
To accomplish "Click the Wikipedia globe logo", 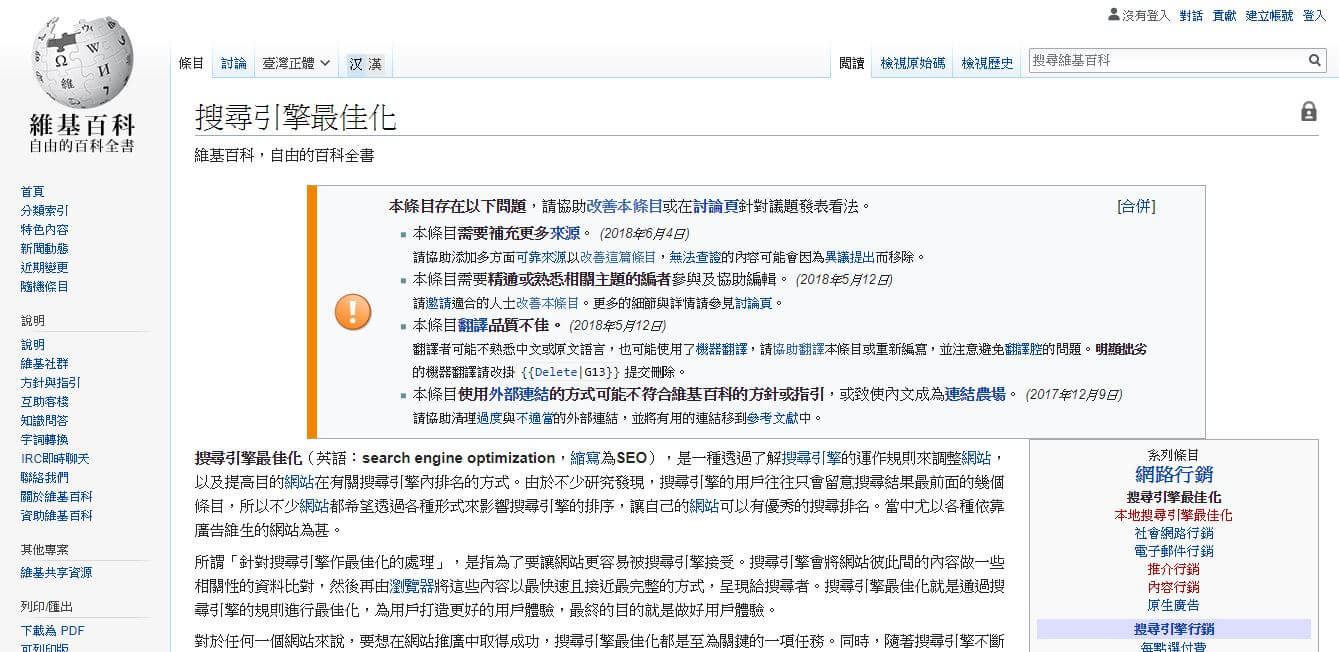I will pos(82,62).
